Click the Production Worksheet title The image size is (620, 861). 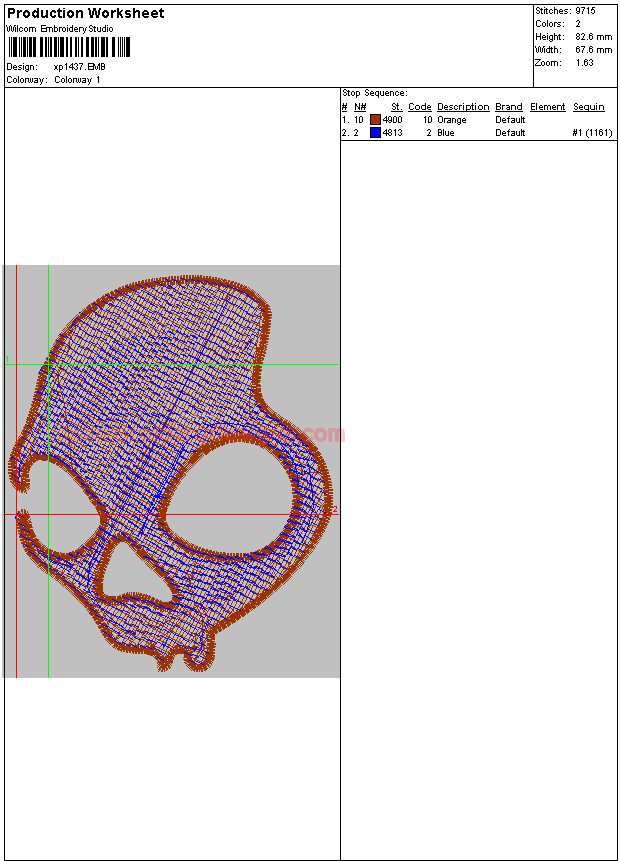point(85,13)
